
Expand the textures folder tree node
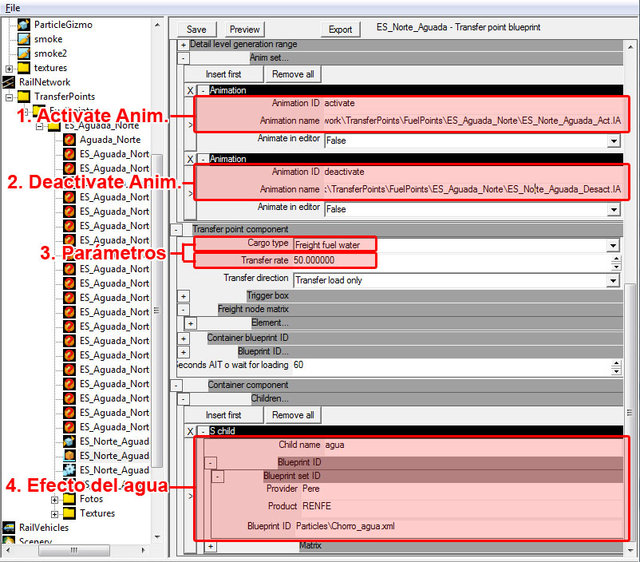coord(9,68)
